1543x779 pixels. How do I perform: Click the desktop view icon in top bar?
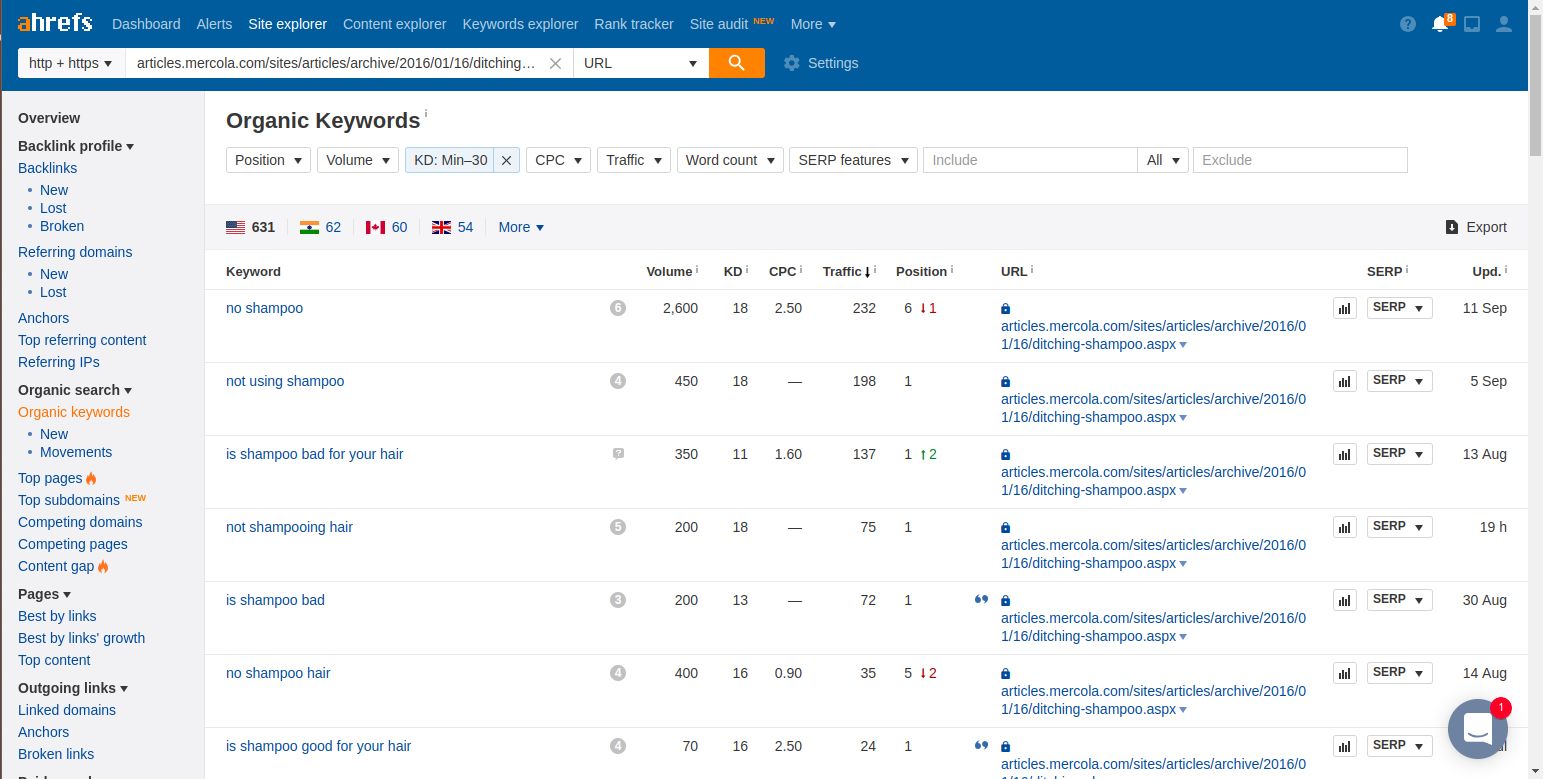(1472, 24)
